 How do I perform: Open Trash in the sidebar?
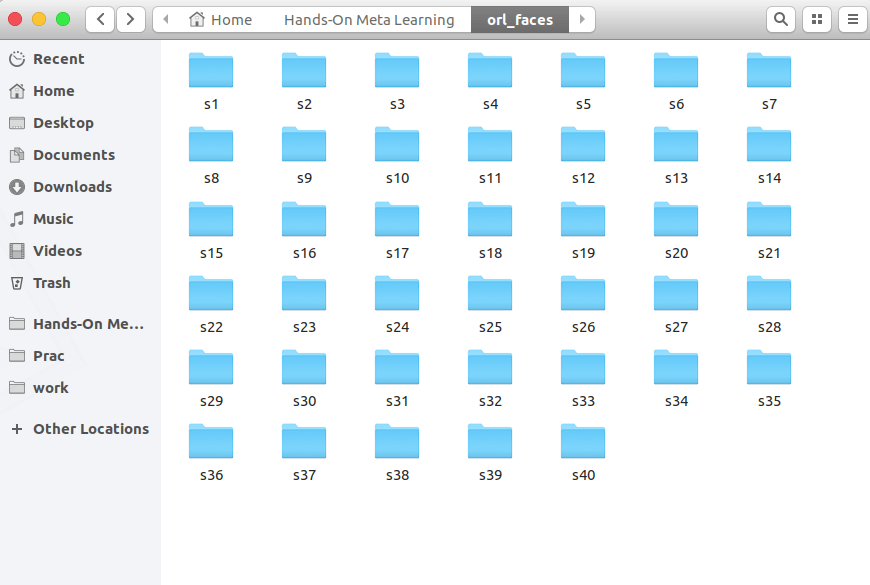(51, 283)
